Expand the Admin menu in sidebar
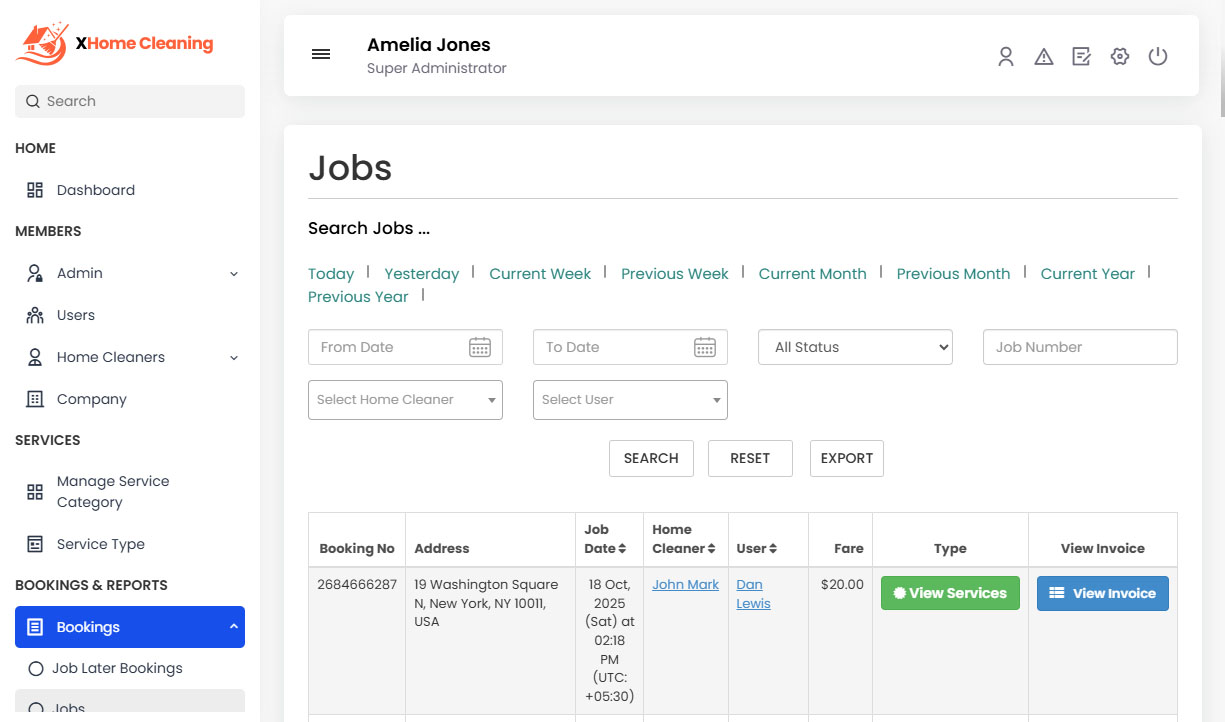 pos(233,272)
